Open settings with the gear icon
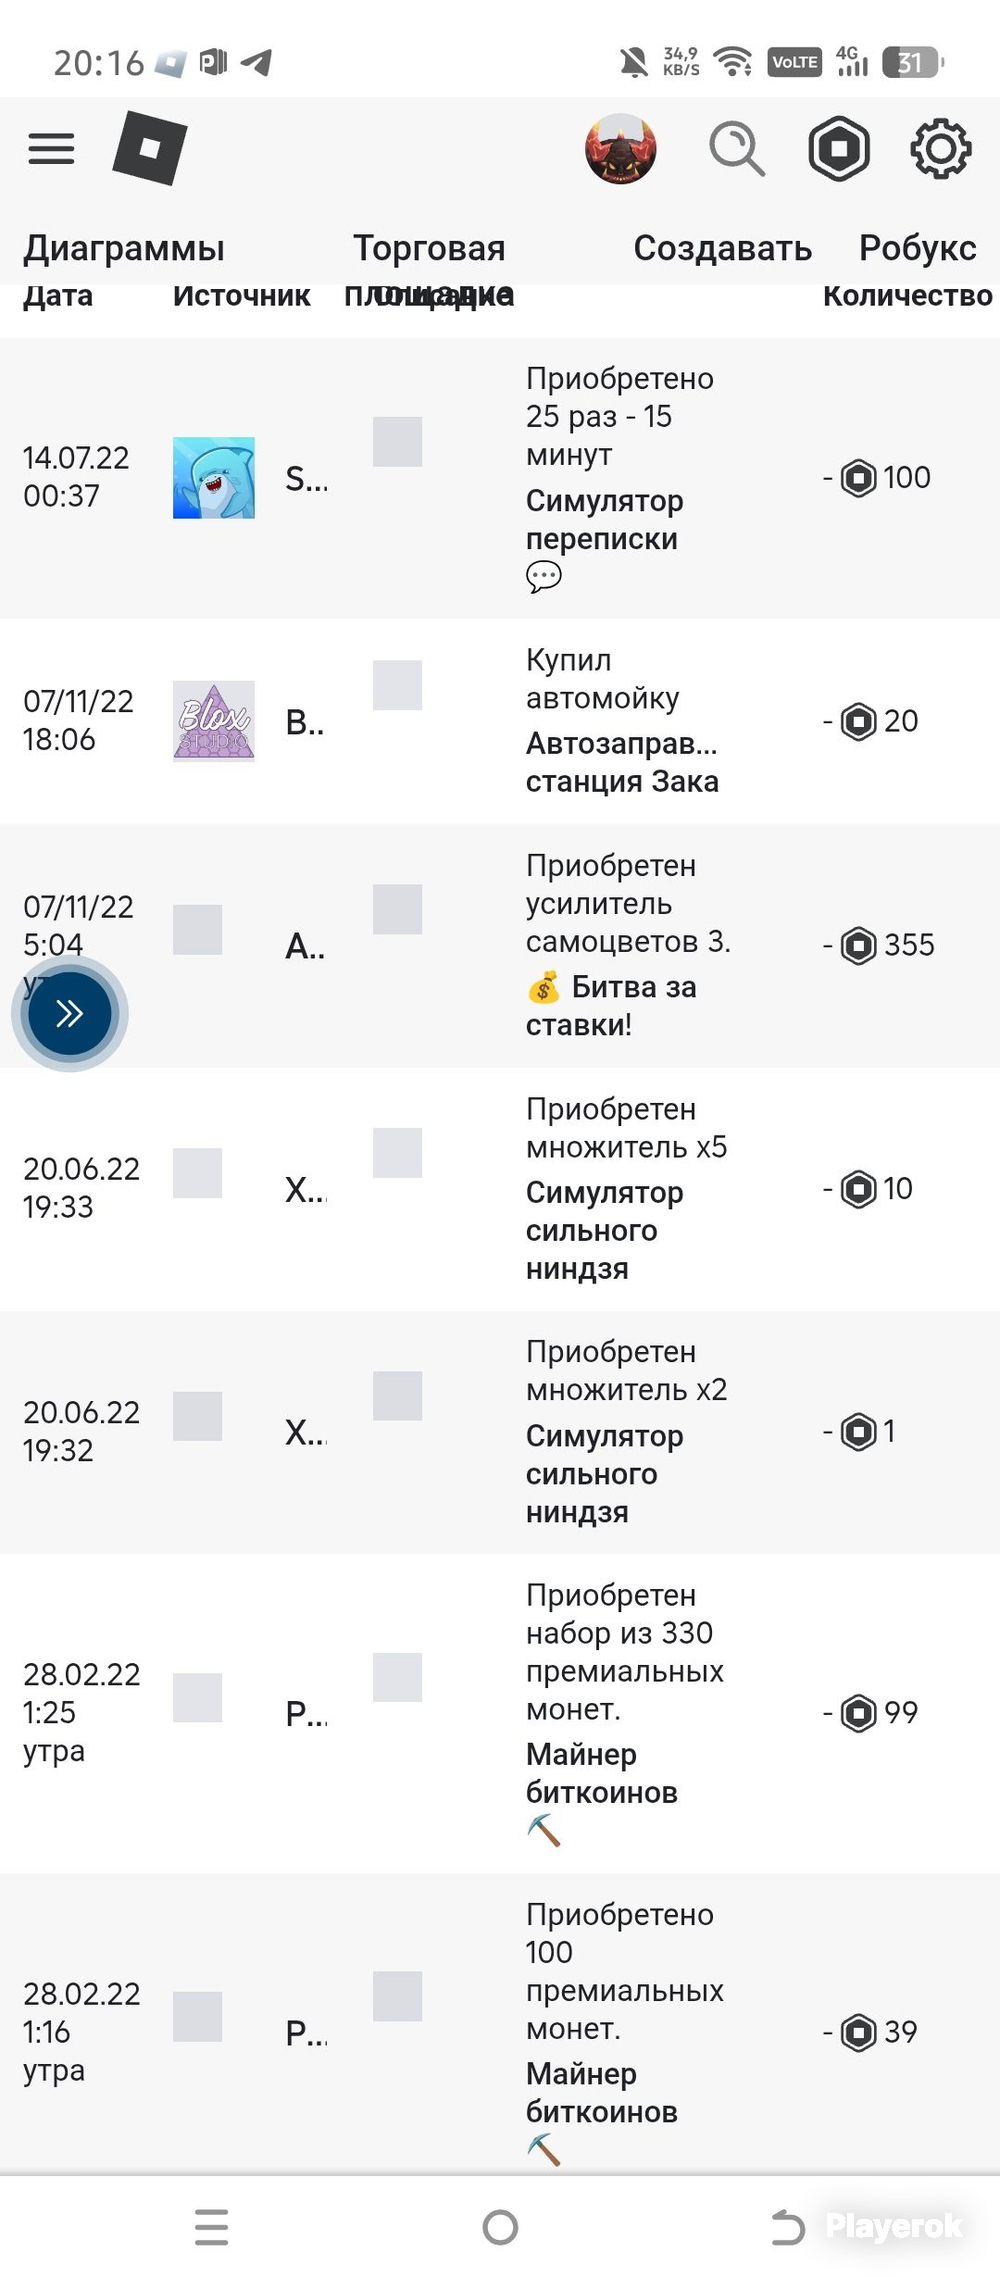 pyautogui.click(x=940, y=149)
